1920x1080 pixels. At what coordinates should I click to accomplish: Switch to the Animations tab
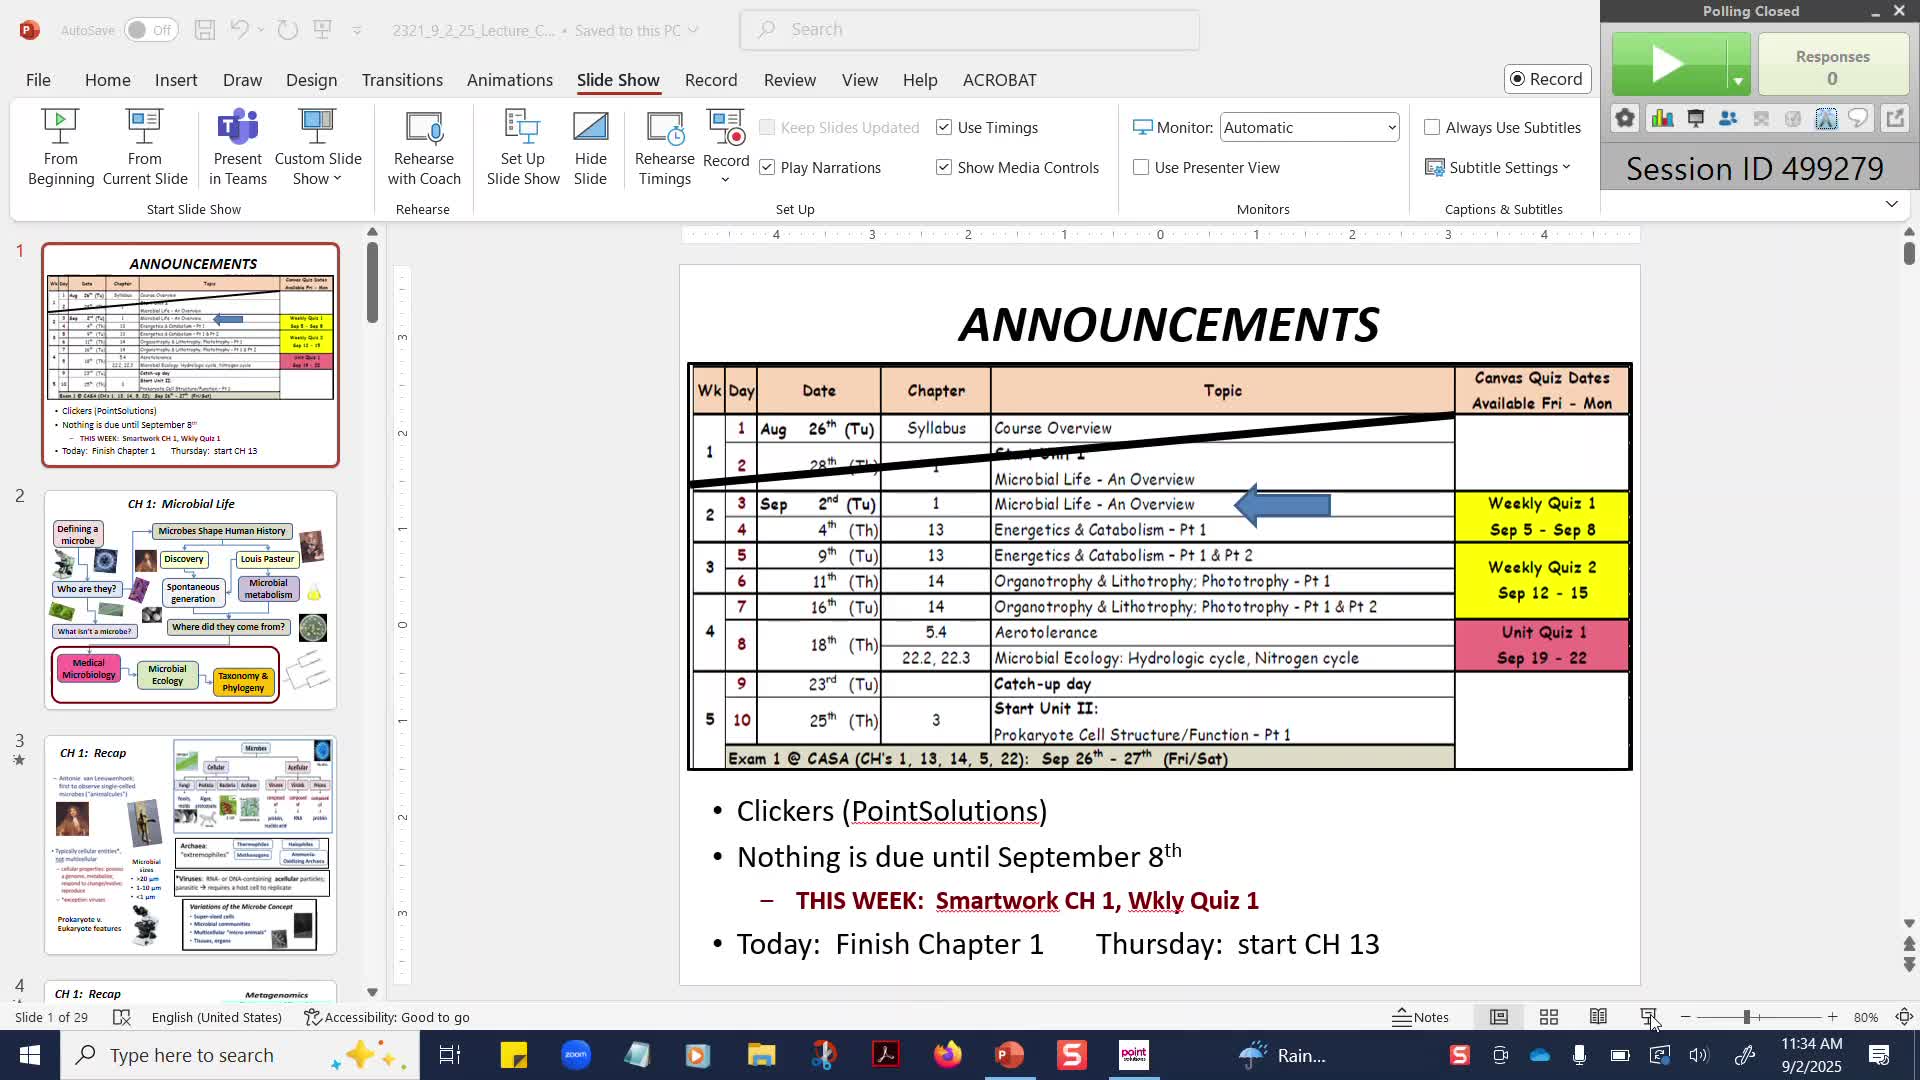point(509,80)
